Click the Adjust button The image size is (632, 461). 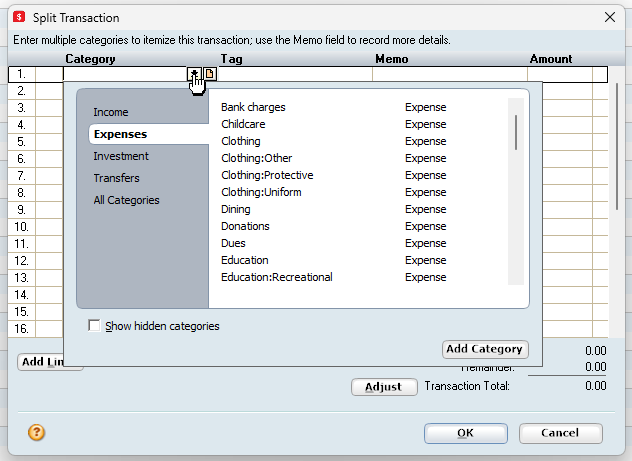(x=384, y=387)
